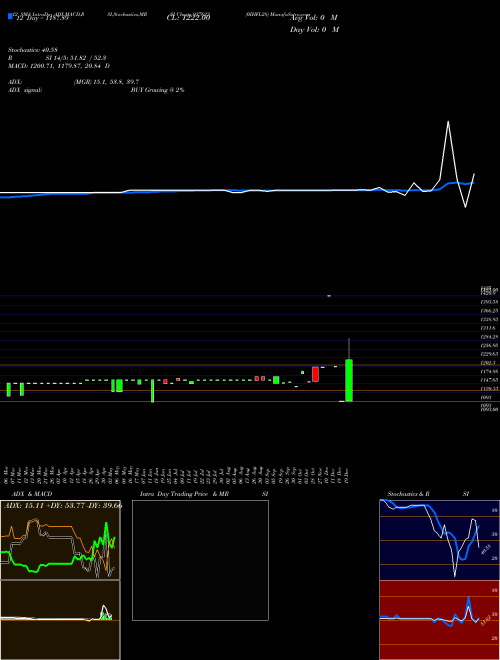Click the 'Stochastics & RSI' panel title

pos(428,494)
